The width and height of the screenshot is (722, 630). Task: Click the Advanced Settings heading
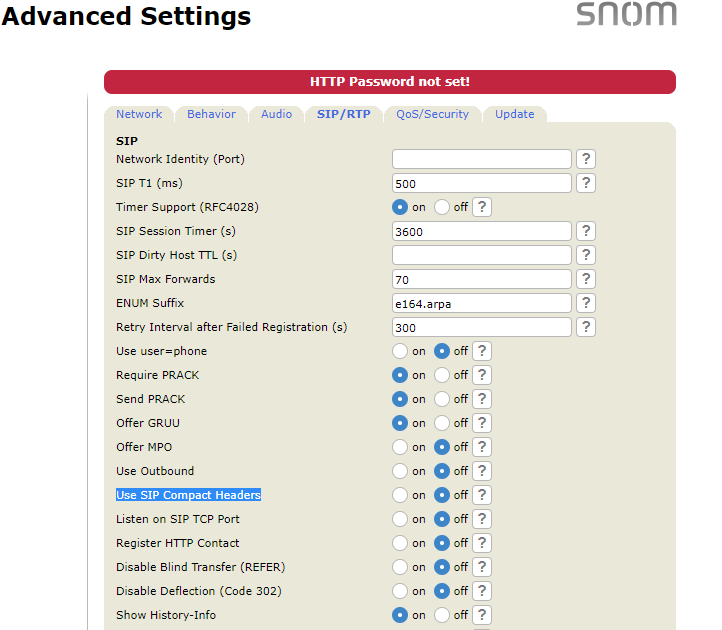126,16
